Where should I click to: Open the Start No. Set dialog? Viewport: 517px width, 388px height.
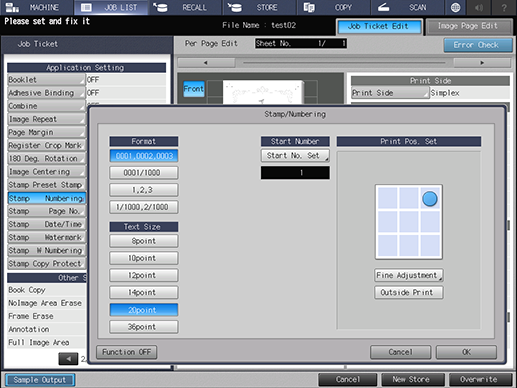pos(295,156)
